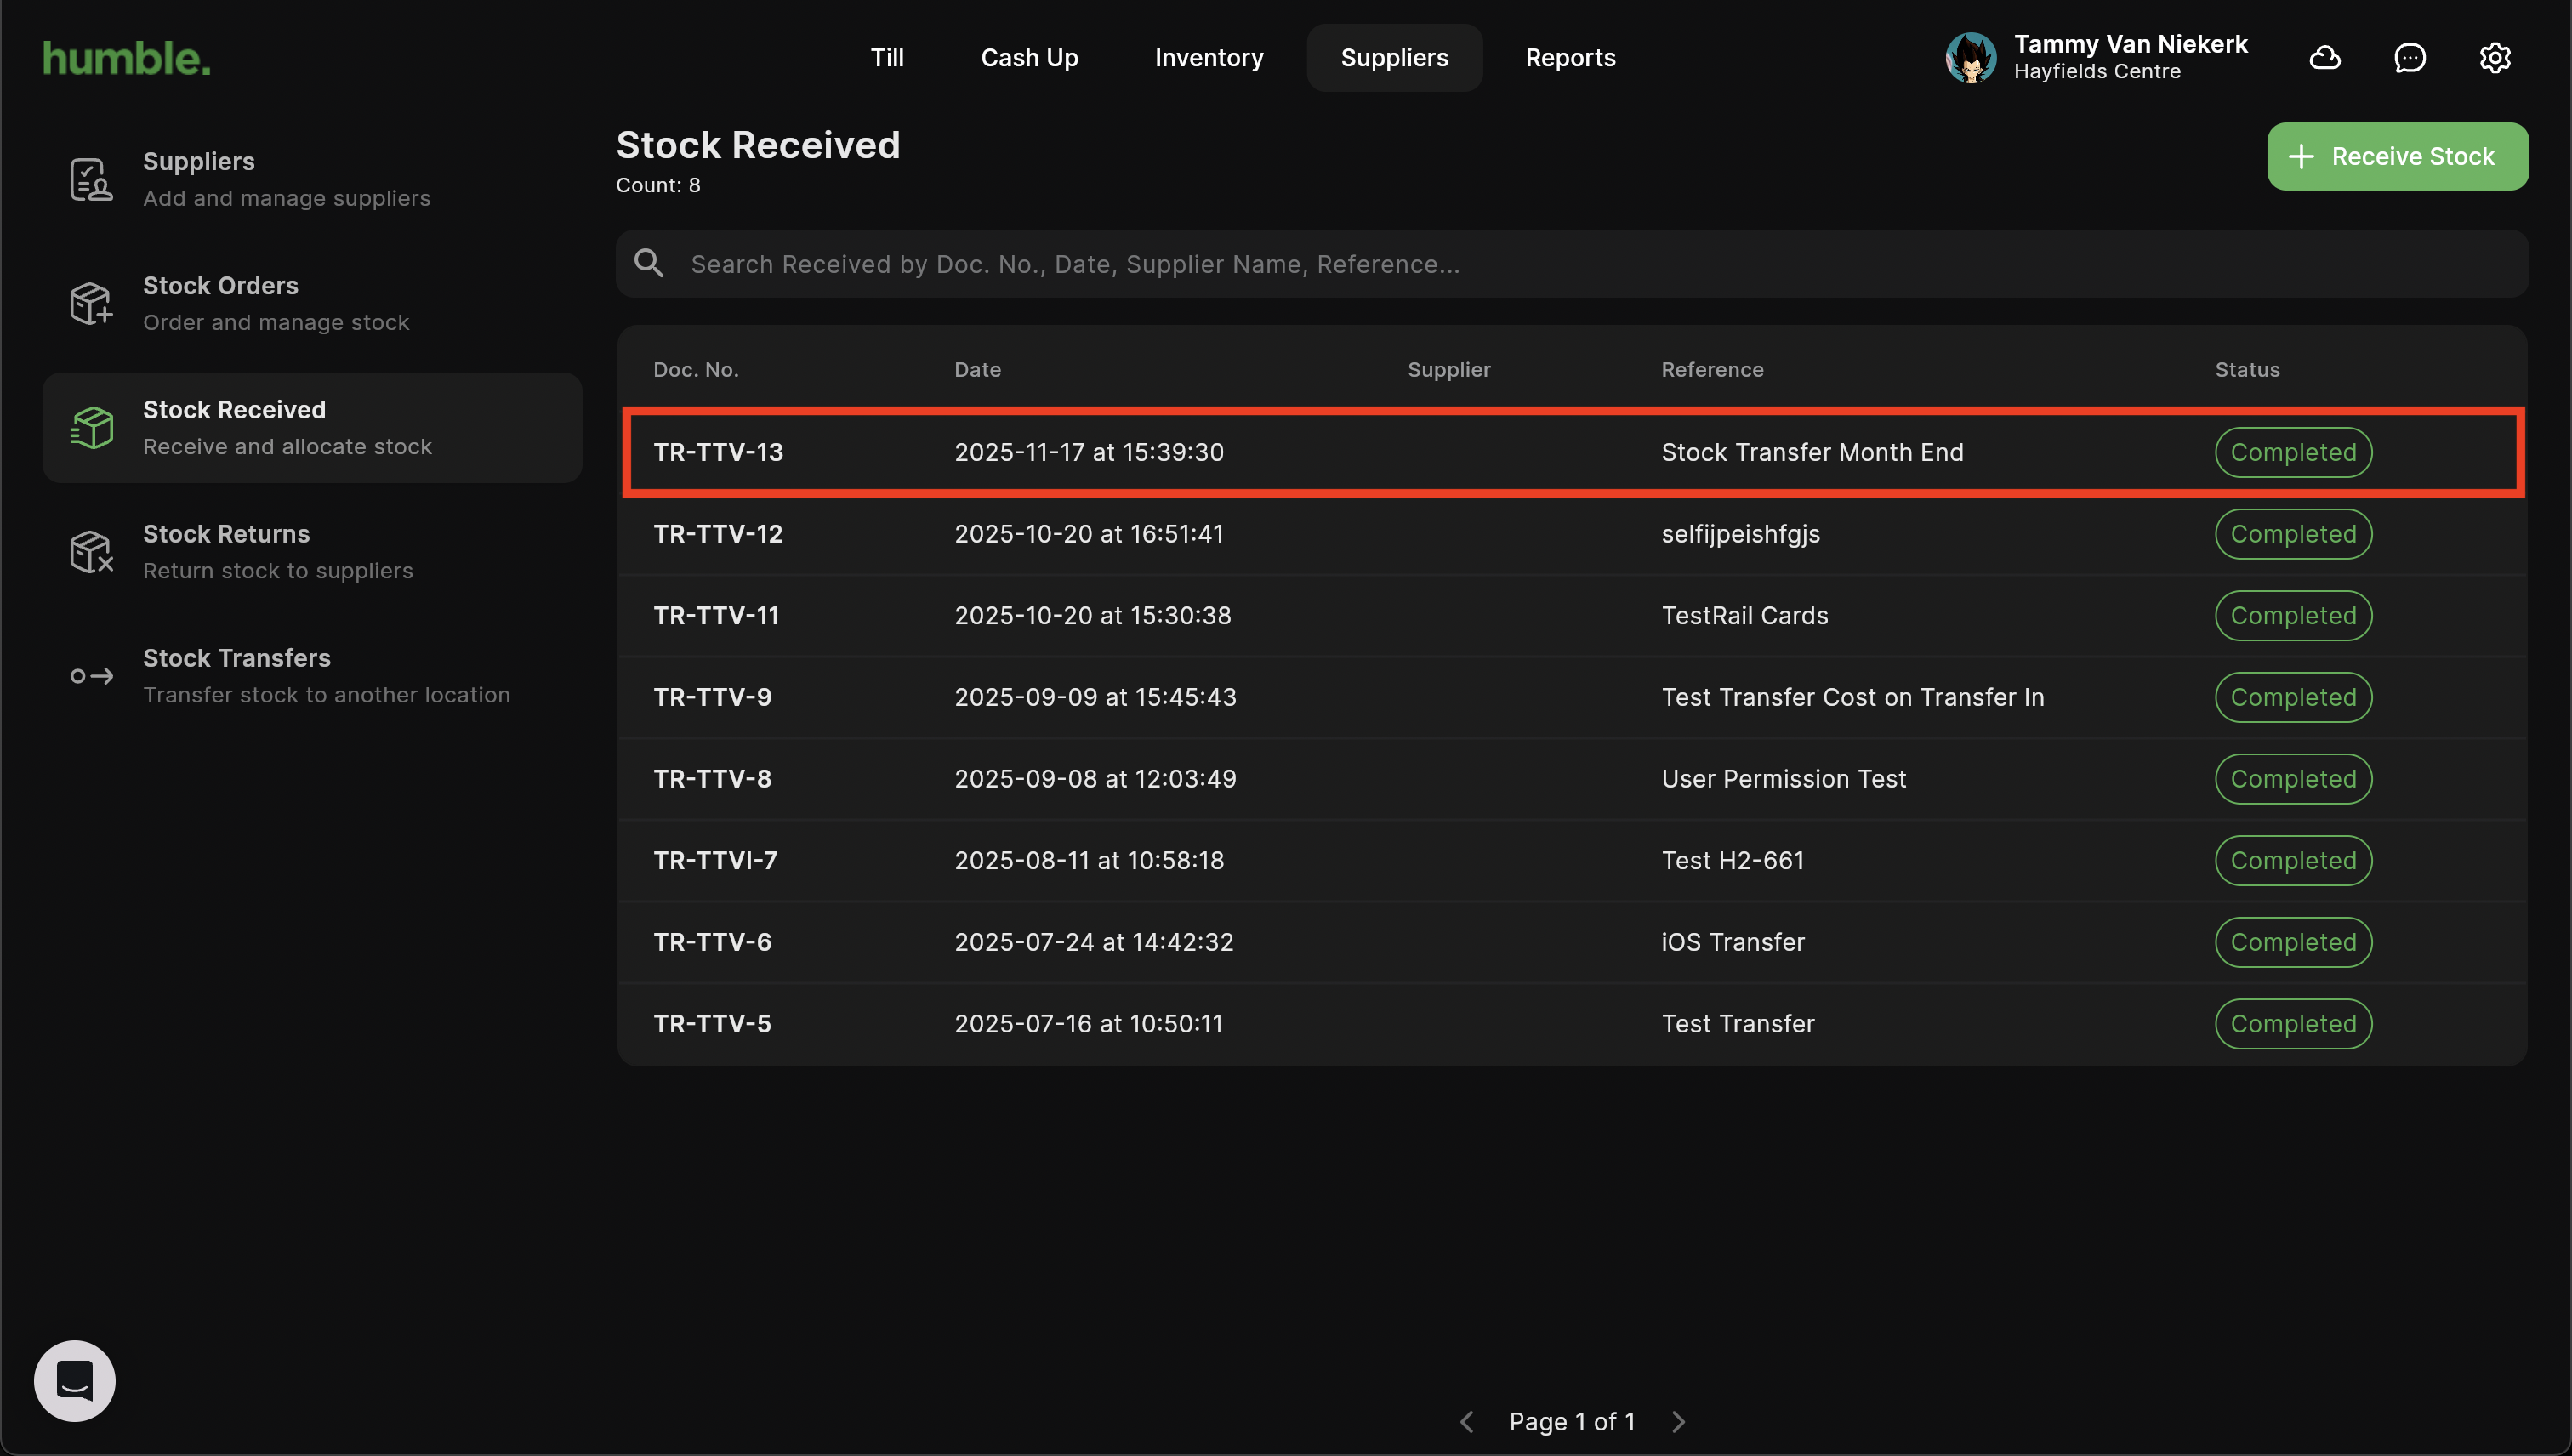The width and height of the screenshot is (2572, 1456).
Task: Click the Receive Stock button
Action: (x=2397, y=156)
